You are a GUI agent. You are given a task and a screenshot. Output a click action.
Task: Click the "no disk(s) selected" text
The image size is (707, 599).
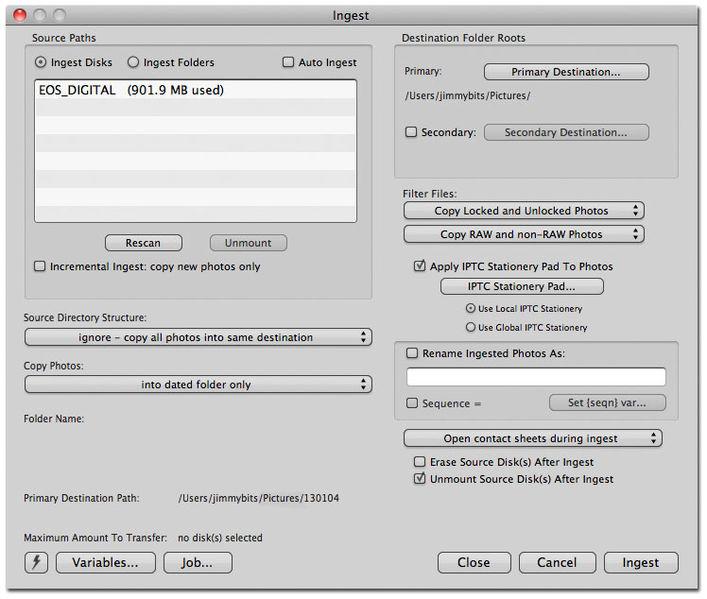point(220,538)
